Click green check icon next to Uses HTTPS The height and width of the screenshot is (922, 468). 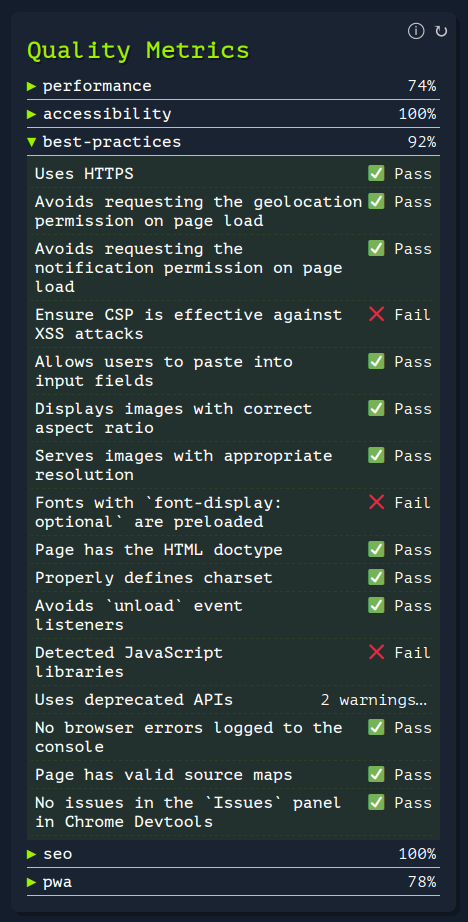pos(376,173)
